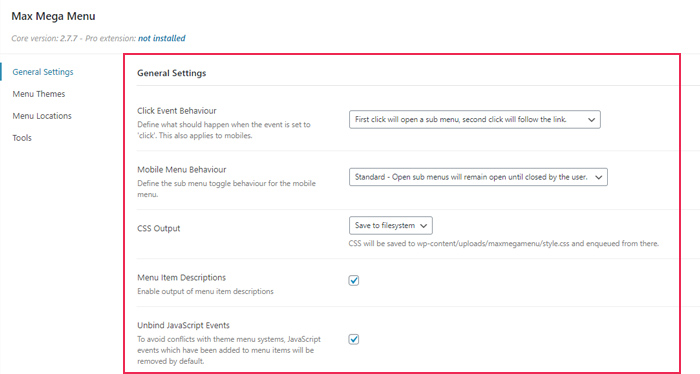Screen dimensions: 700x374
Task: Open the Mobile Menu Behaviour dropdown
Action: (478, 177)
